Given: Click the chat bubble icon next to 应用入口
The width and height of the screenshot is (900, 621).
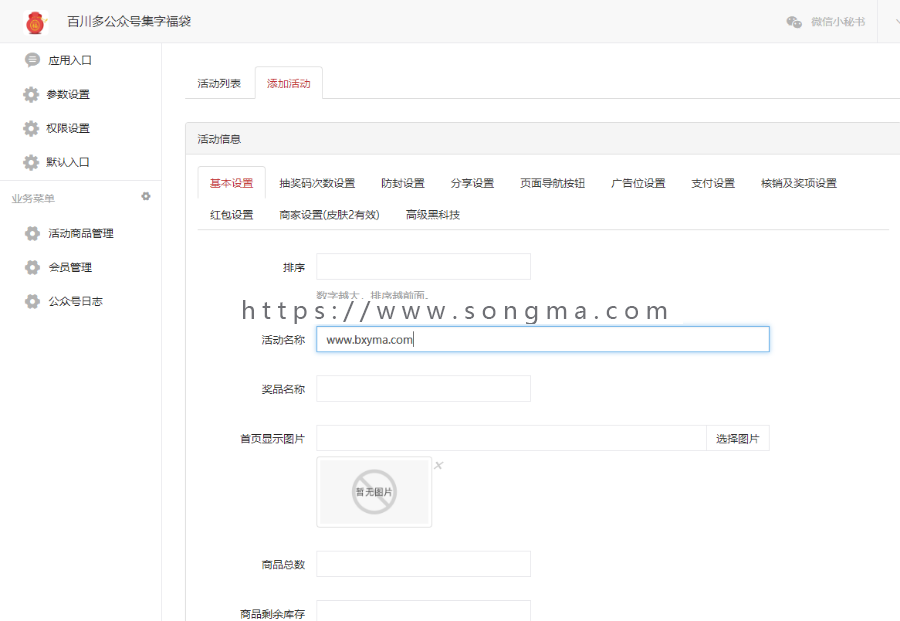Looking at the screenshot, I should (32, 60).
